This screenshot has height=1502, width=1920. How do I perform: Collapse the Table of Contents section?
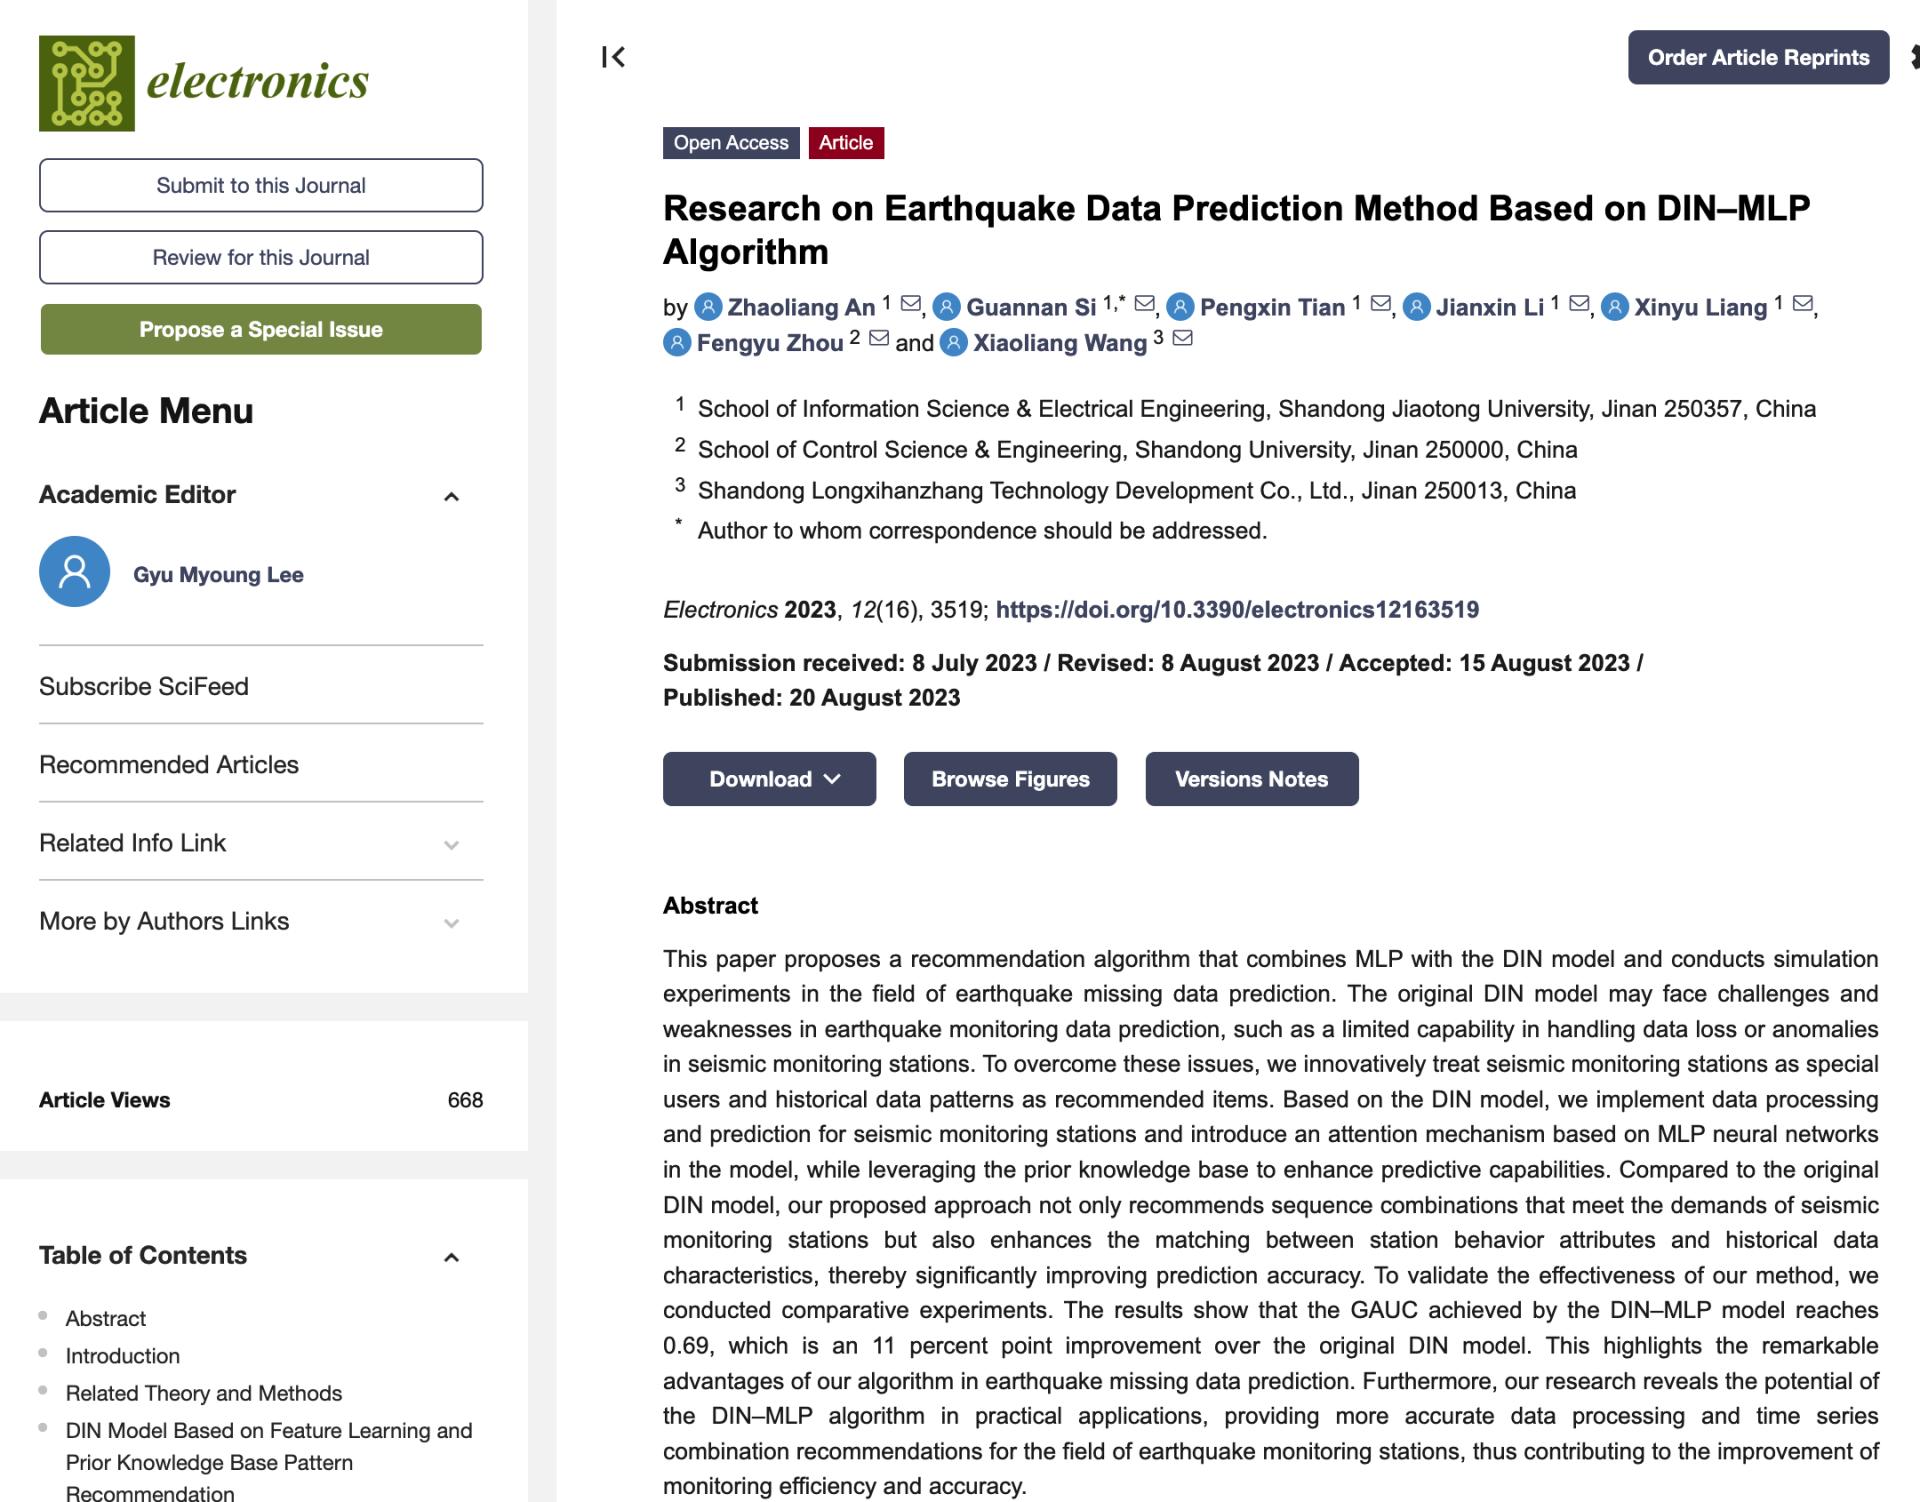pos(451,1257)
